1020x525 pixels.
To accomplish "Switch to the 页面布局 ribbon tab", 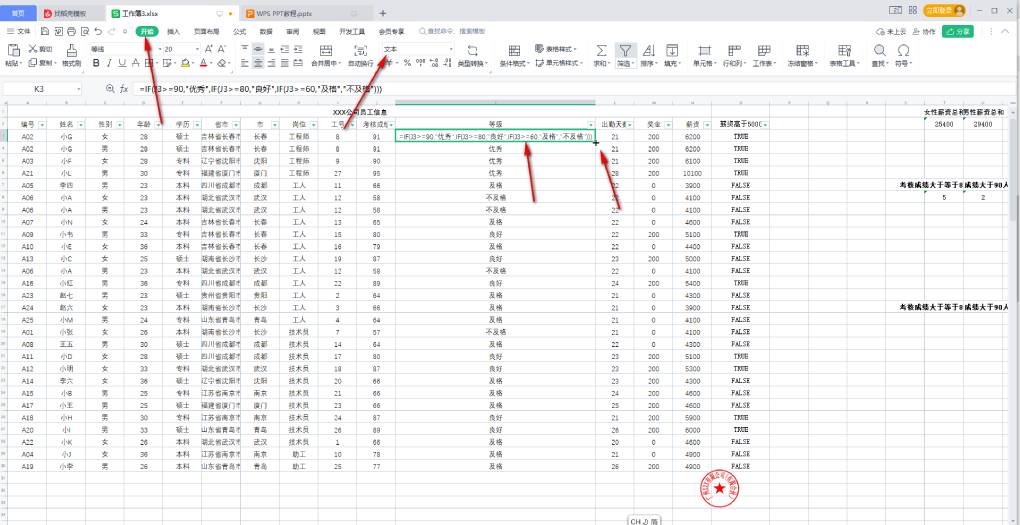I will (x=206, y=31).
